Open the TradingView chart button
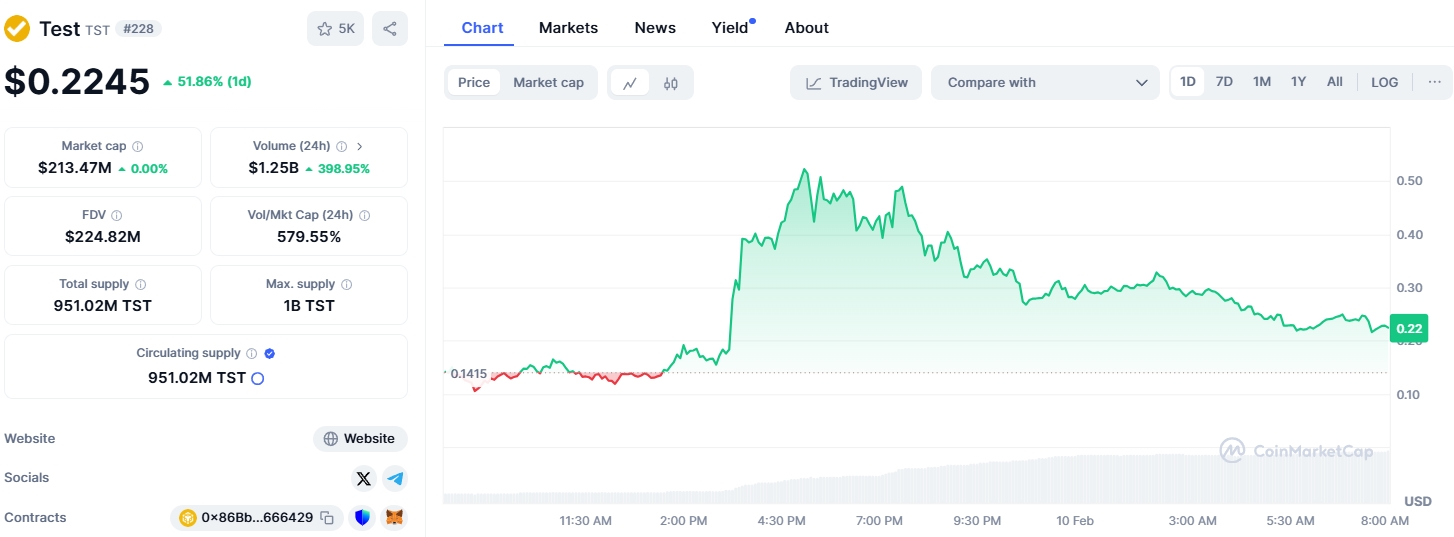The width and height of the screenshot is (1454, 537). tap(856, 83)
